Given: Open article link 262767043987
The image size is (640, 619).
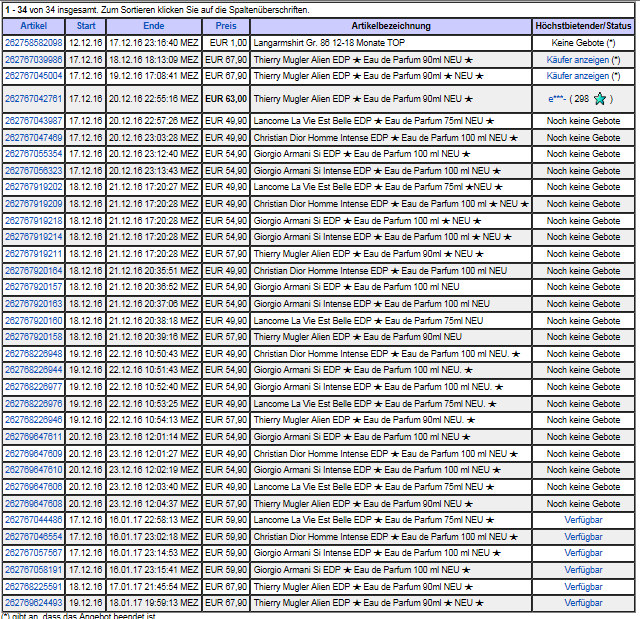Looking at the screenshot, I should [33, 121].
